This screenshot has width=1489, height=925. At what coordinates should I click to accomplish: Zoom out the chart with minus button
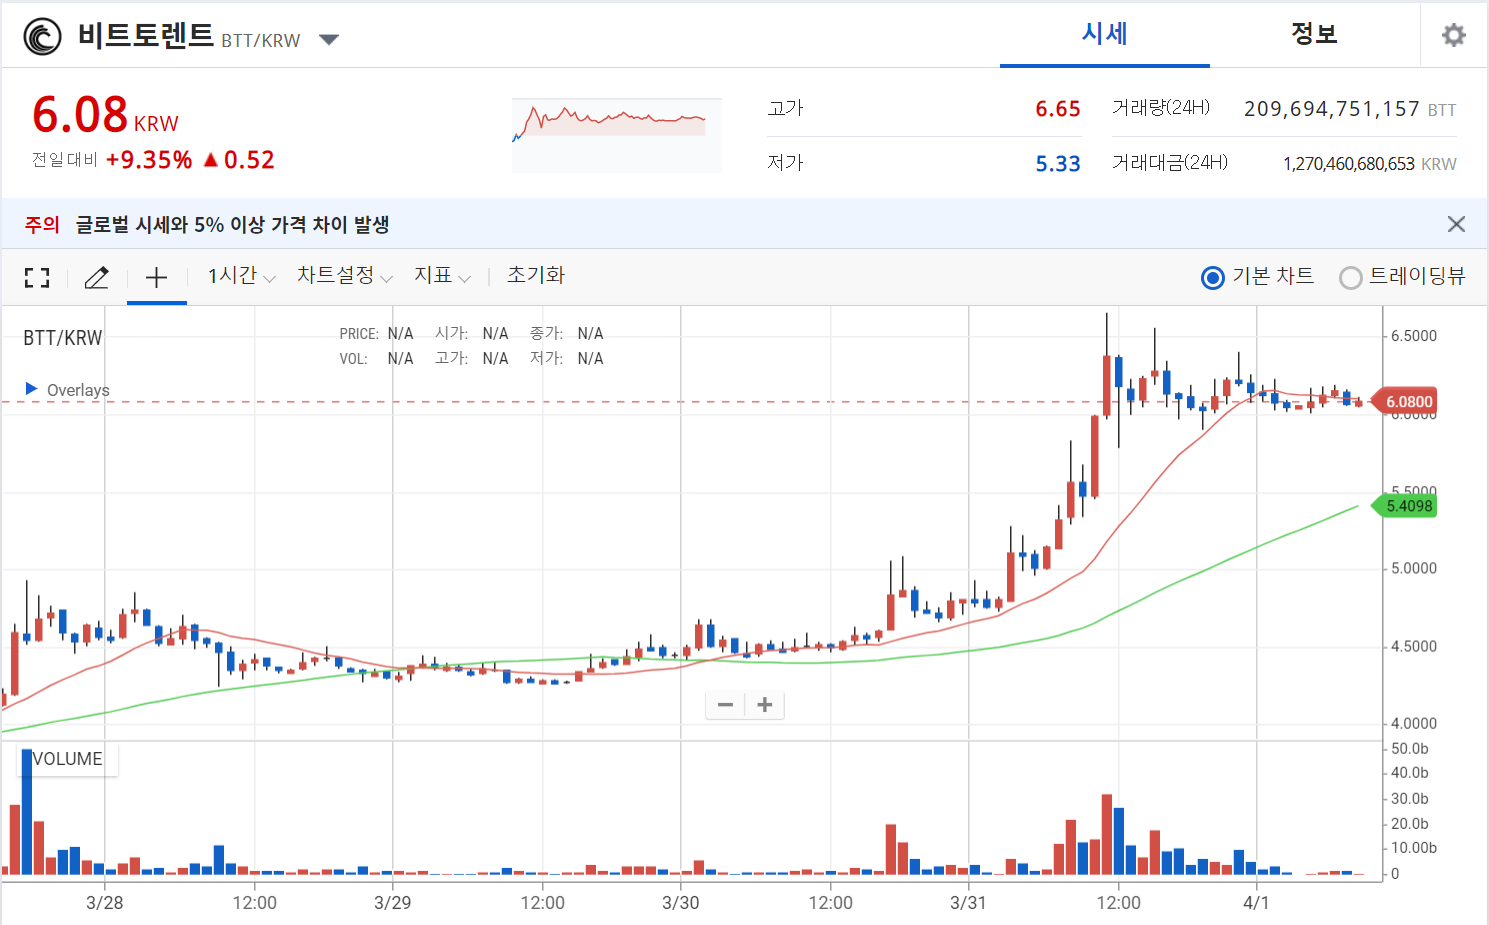[x=726, y=705]
